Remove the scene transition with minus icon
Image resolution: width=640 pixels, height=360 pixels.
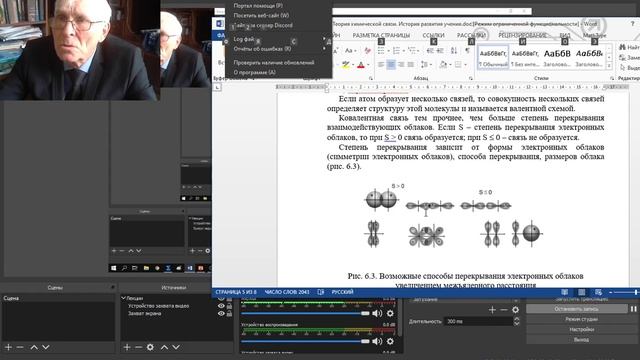pyautogui.click(x=504, y=310)
